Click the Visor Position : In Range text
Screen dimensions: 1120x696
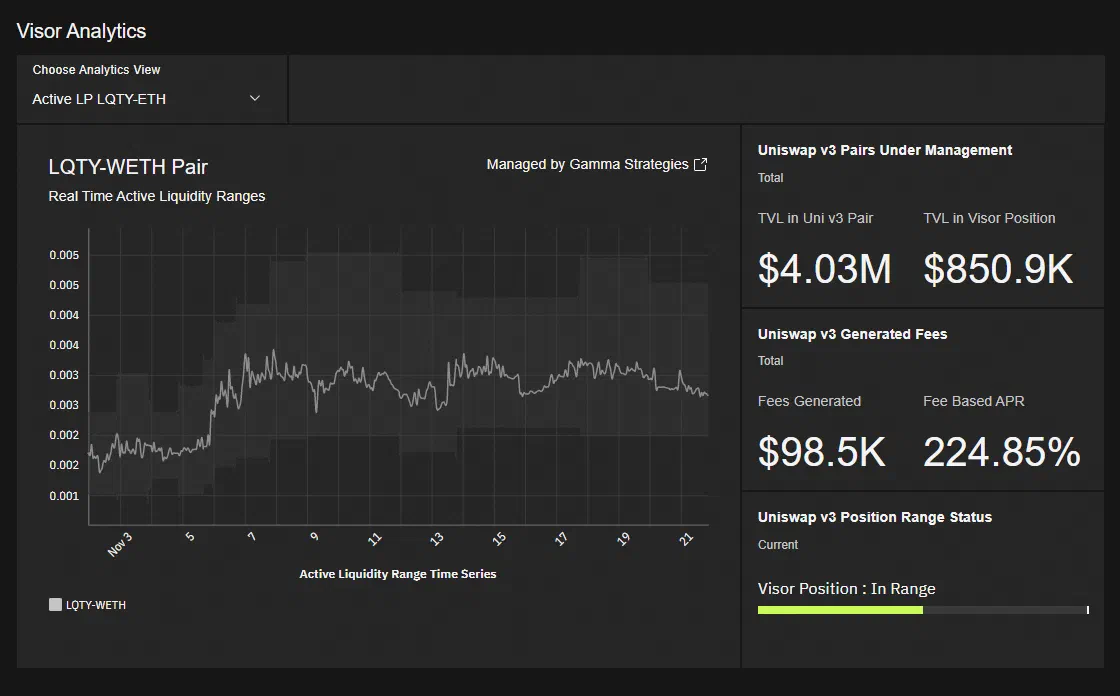(846, 589)
